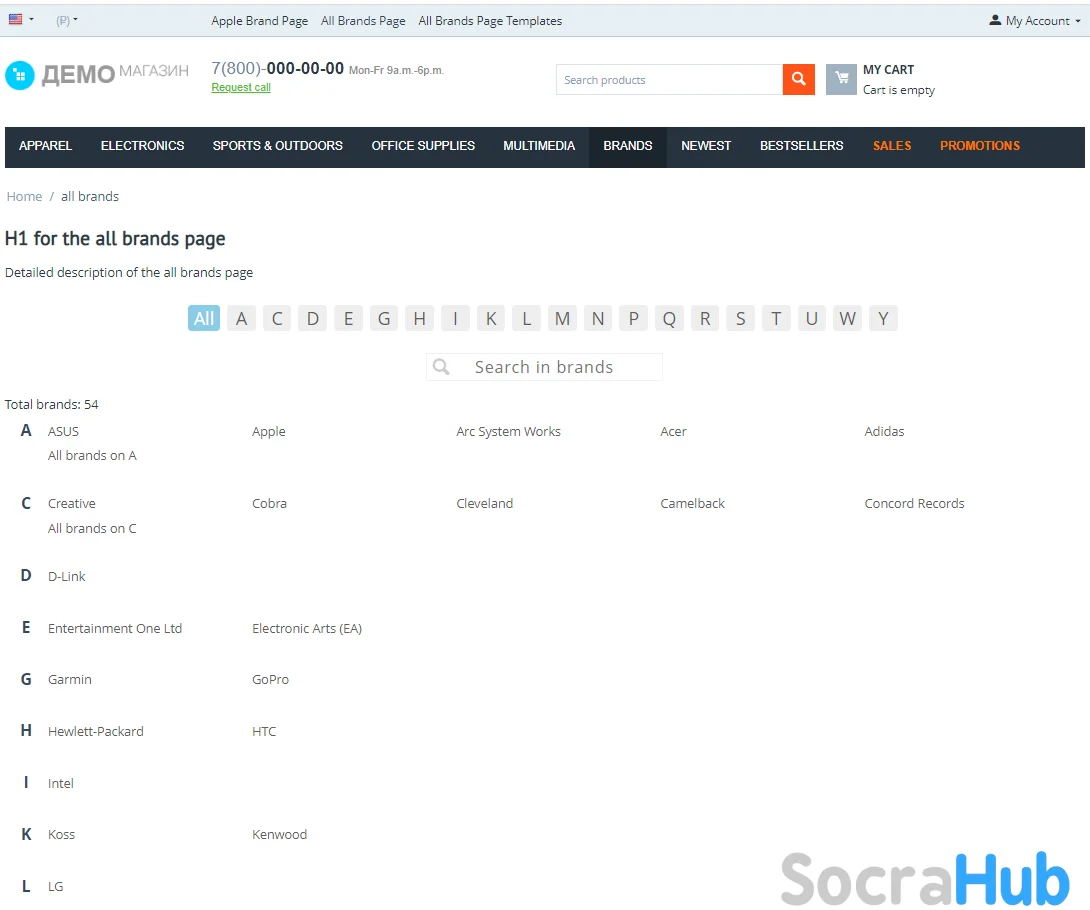This screenshot has width=1090, height=910.
Task: Click the My Account user icon
Action: click(995, 20)
